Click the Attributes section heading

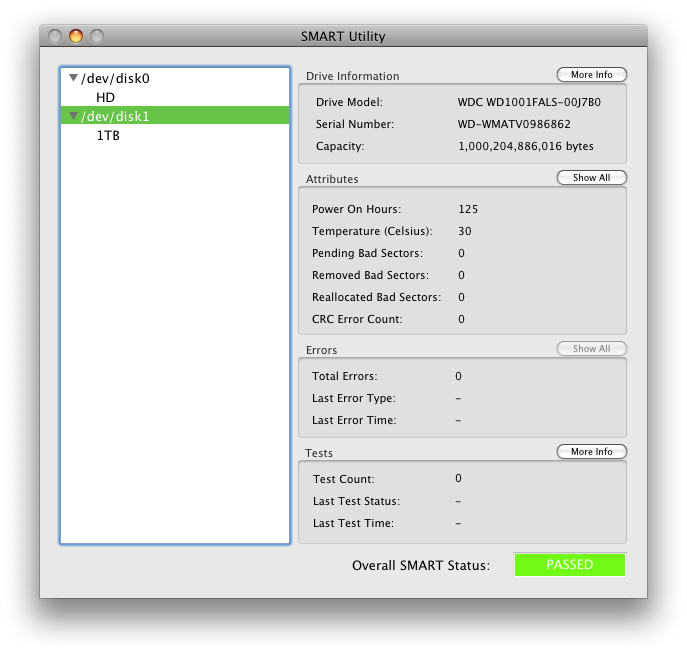click(332, 179)
